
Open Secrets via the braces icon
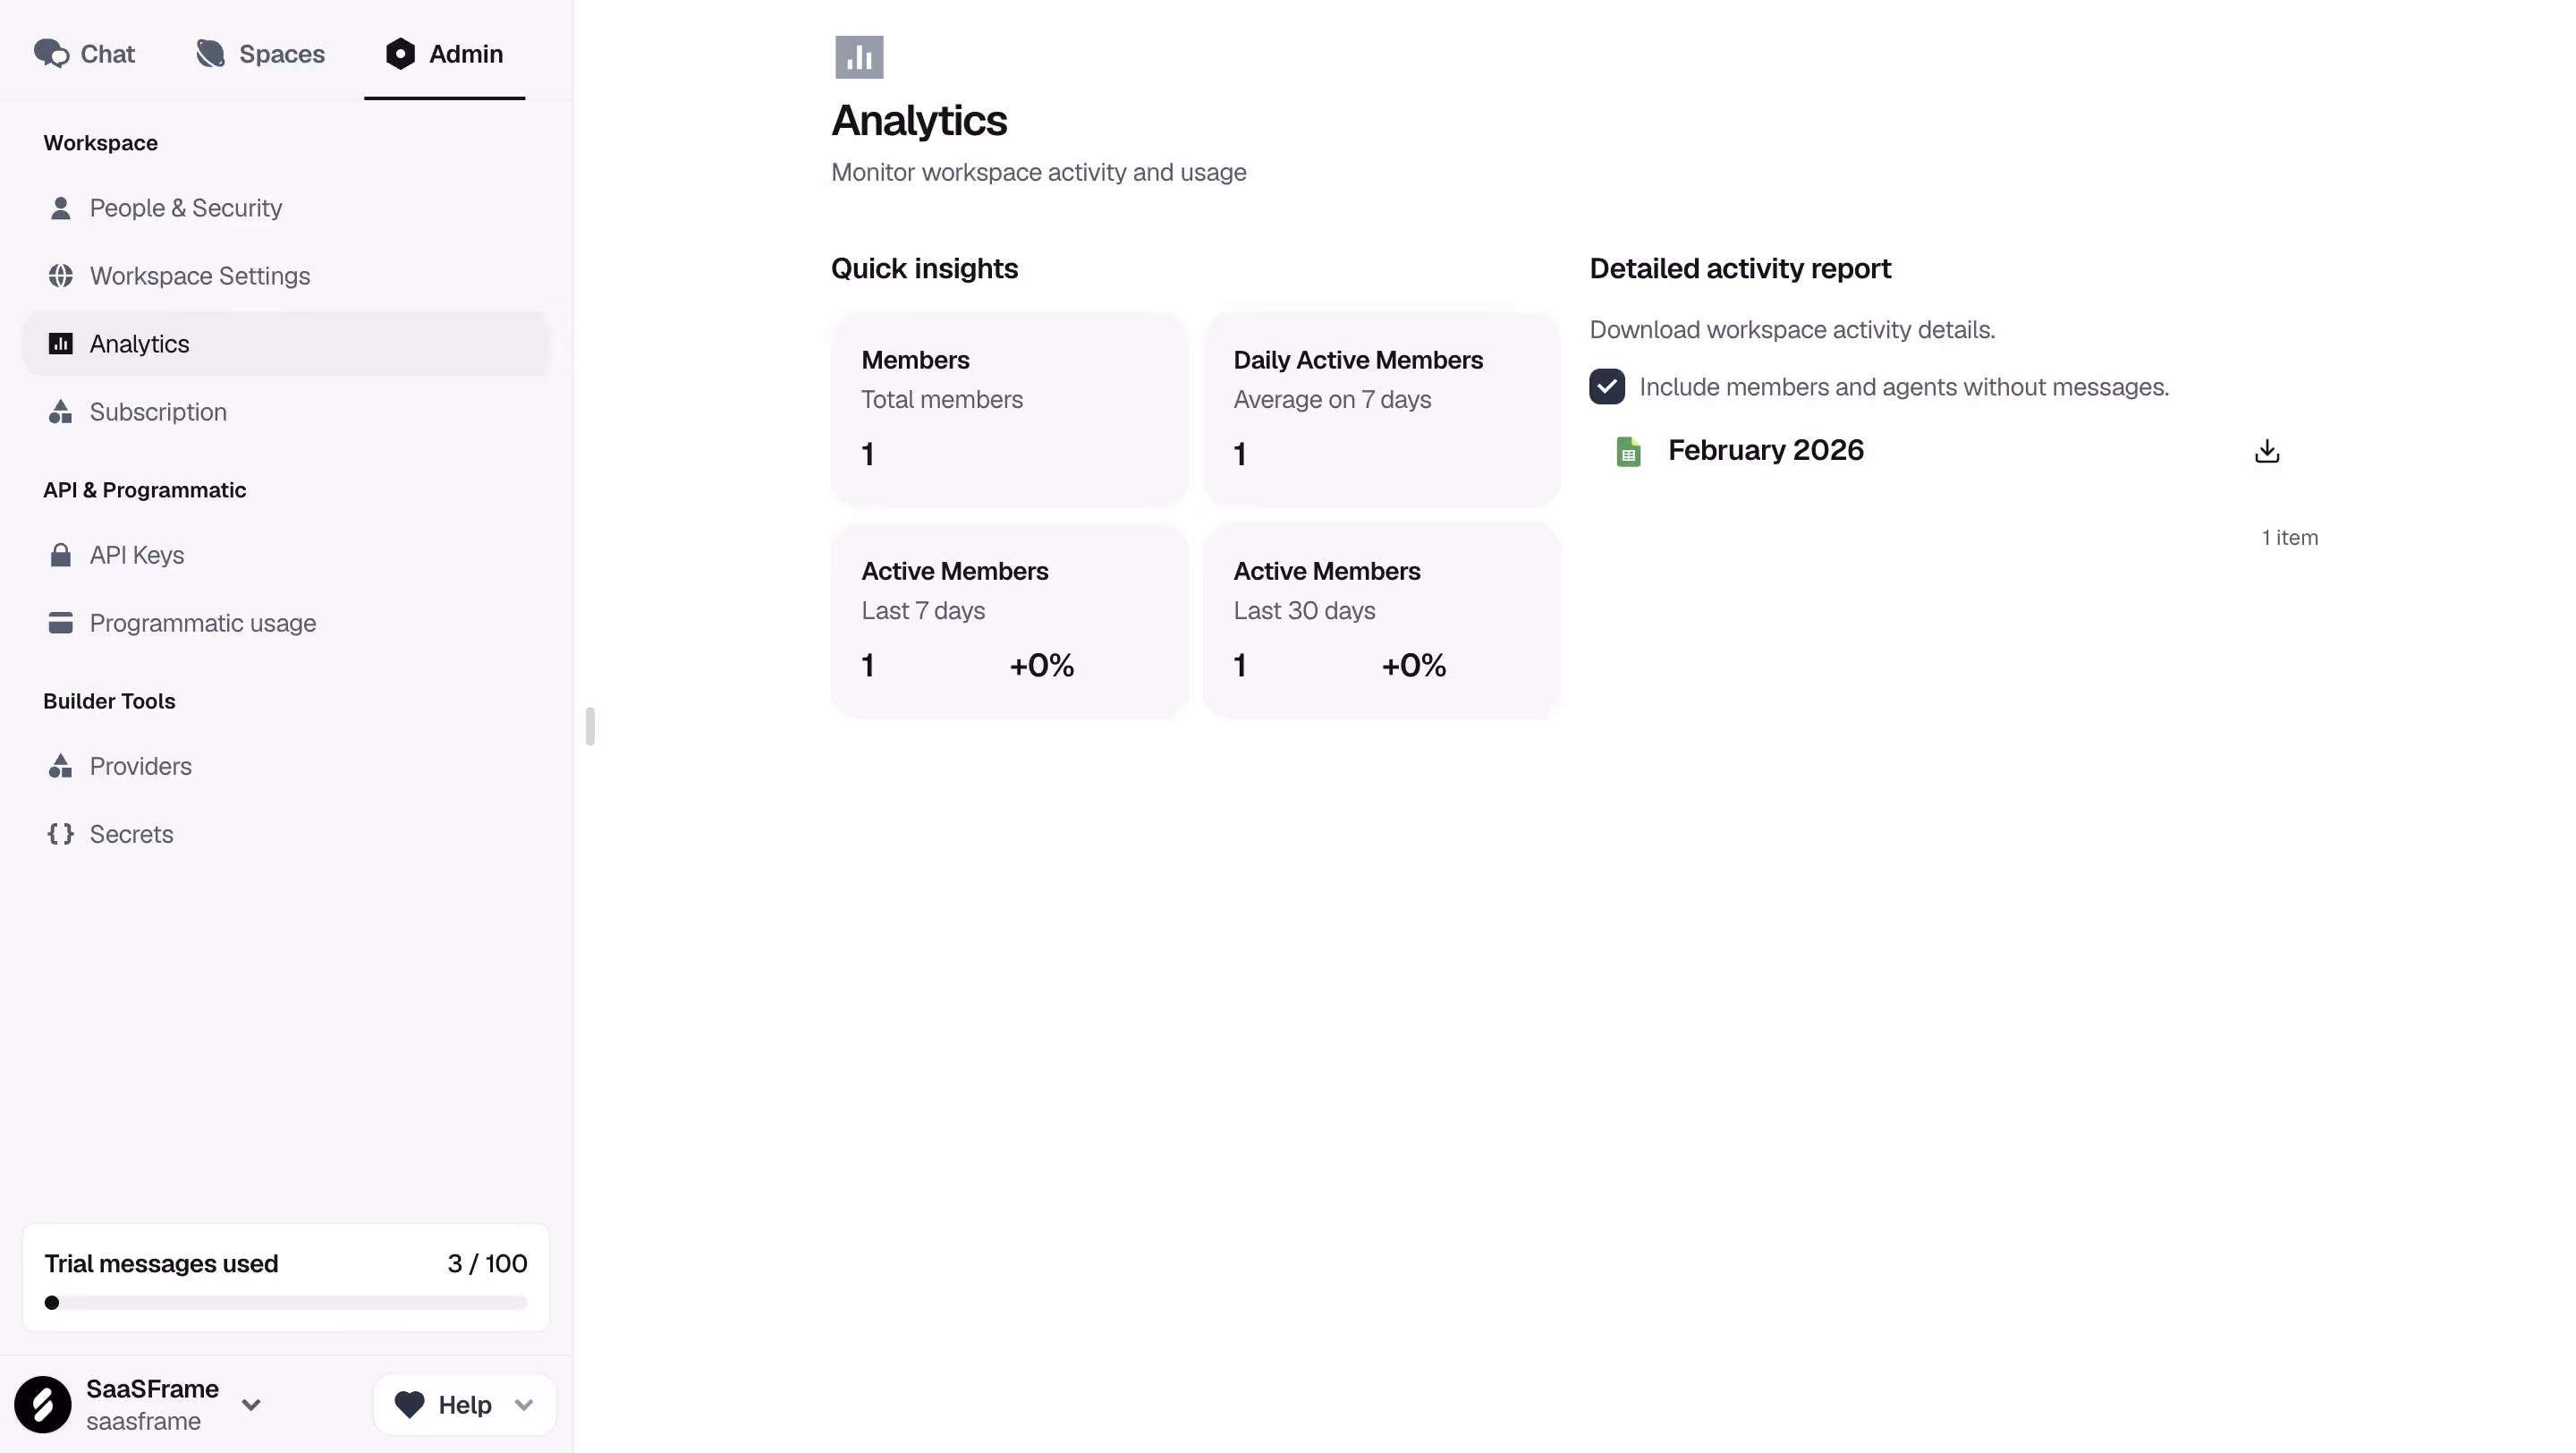tap(61, 834)
